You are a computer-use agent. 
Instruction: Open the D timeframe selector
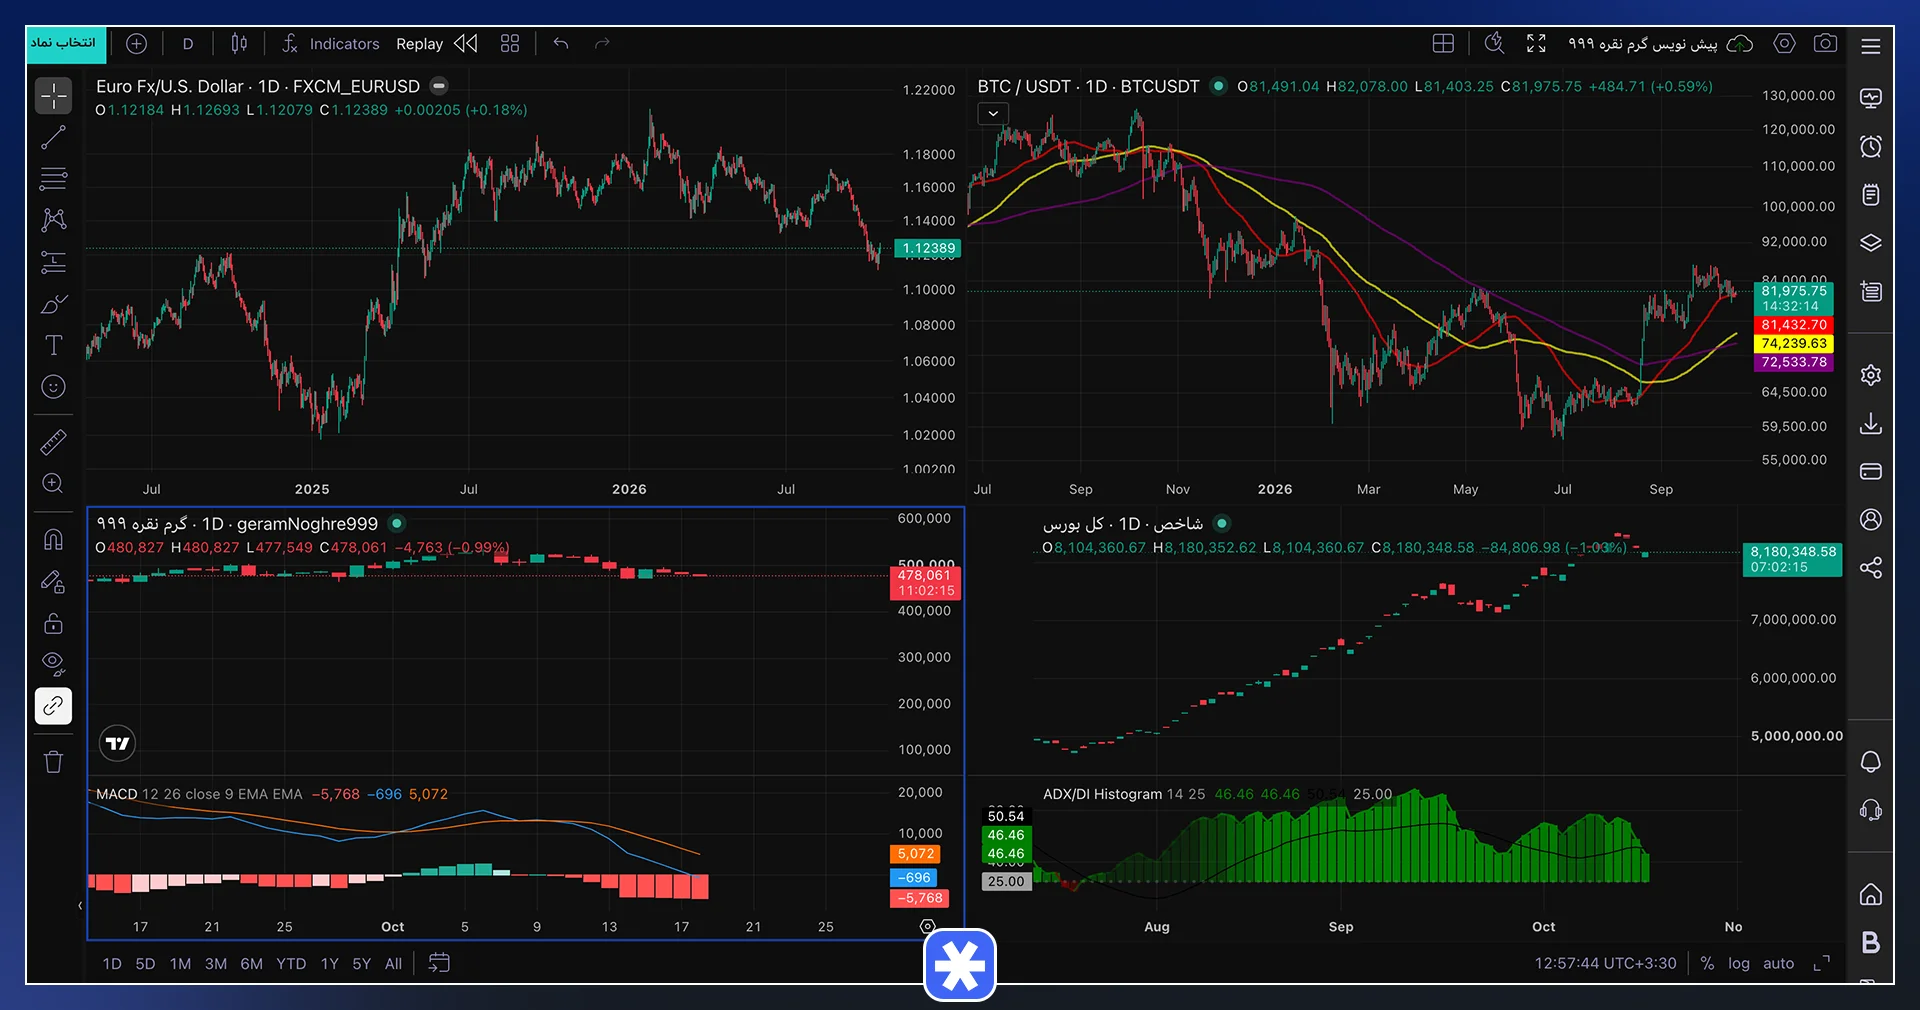(188, 44)
